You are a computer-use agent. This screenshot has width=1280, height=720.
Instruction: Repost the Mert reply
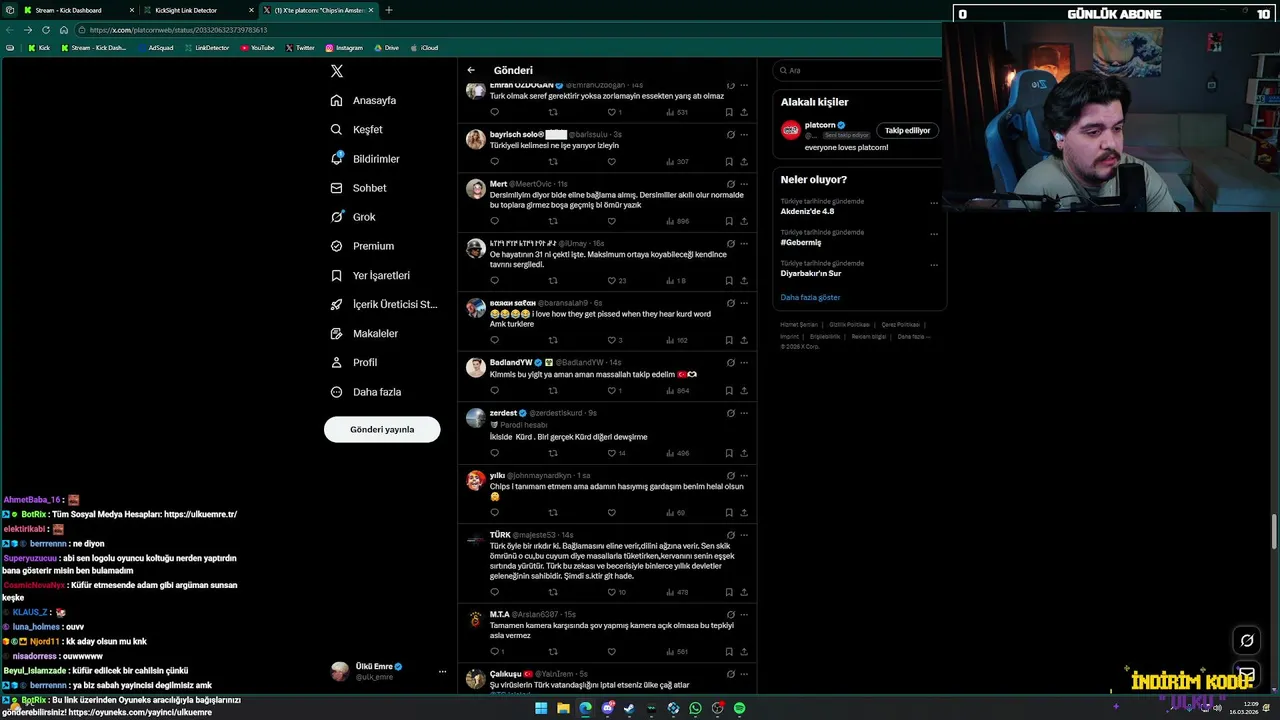click(553, 221)
